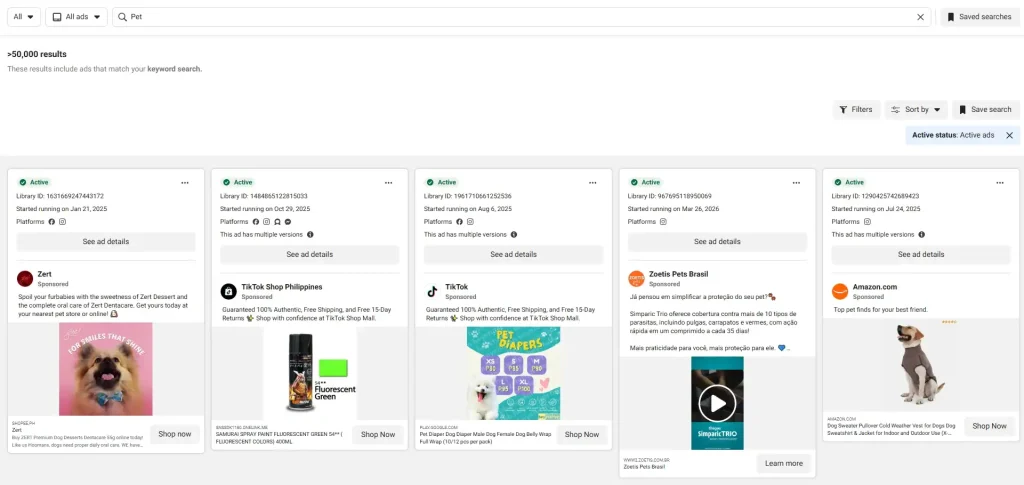The height and width of the screenshot is (485, 1024).
Task: Open TikTok Shop Philippines name link
Action: [x=281, y=287]
